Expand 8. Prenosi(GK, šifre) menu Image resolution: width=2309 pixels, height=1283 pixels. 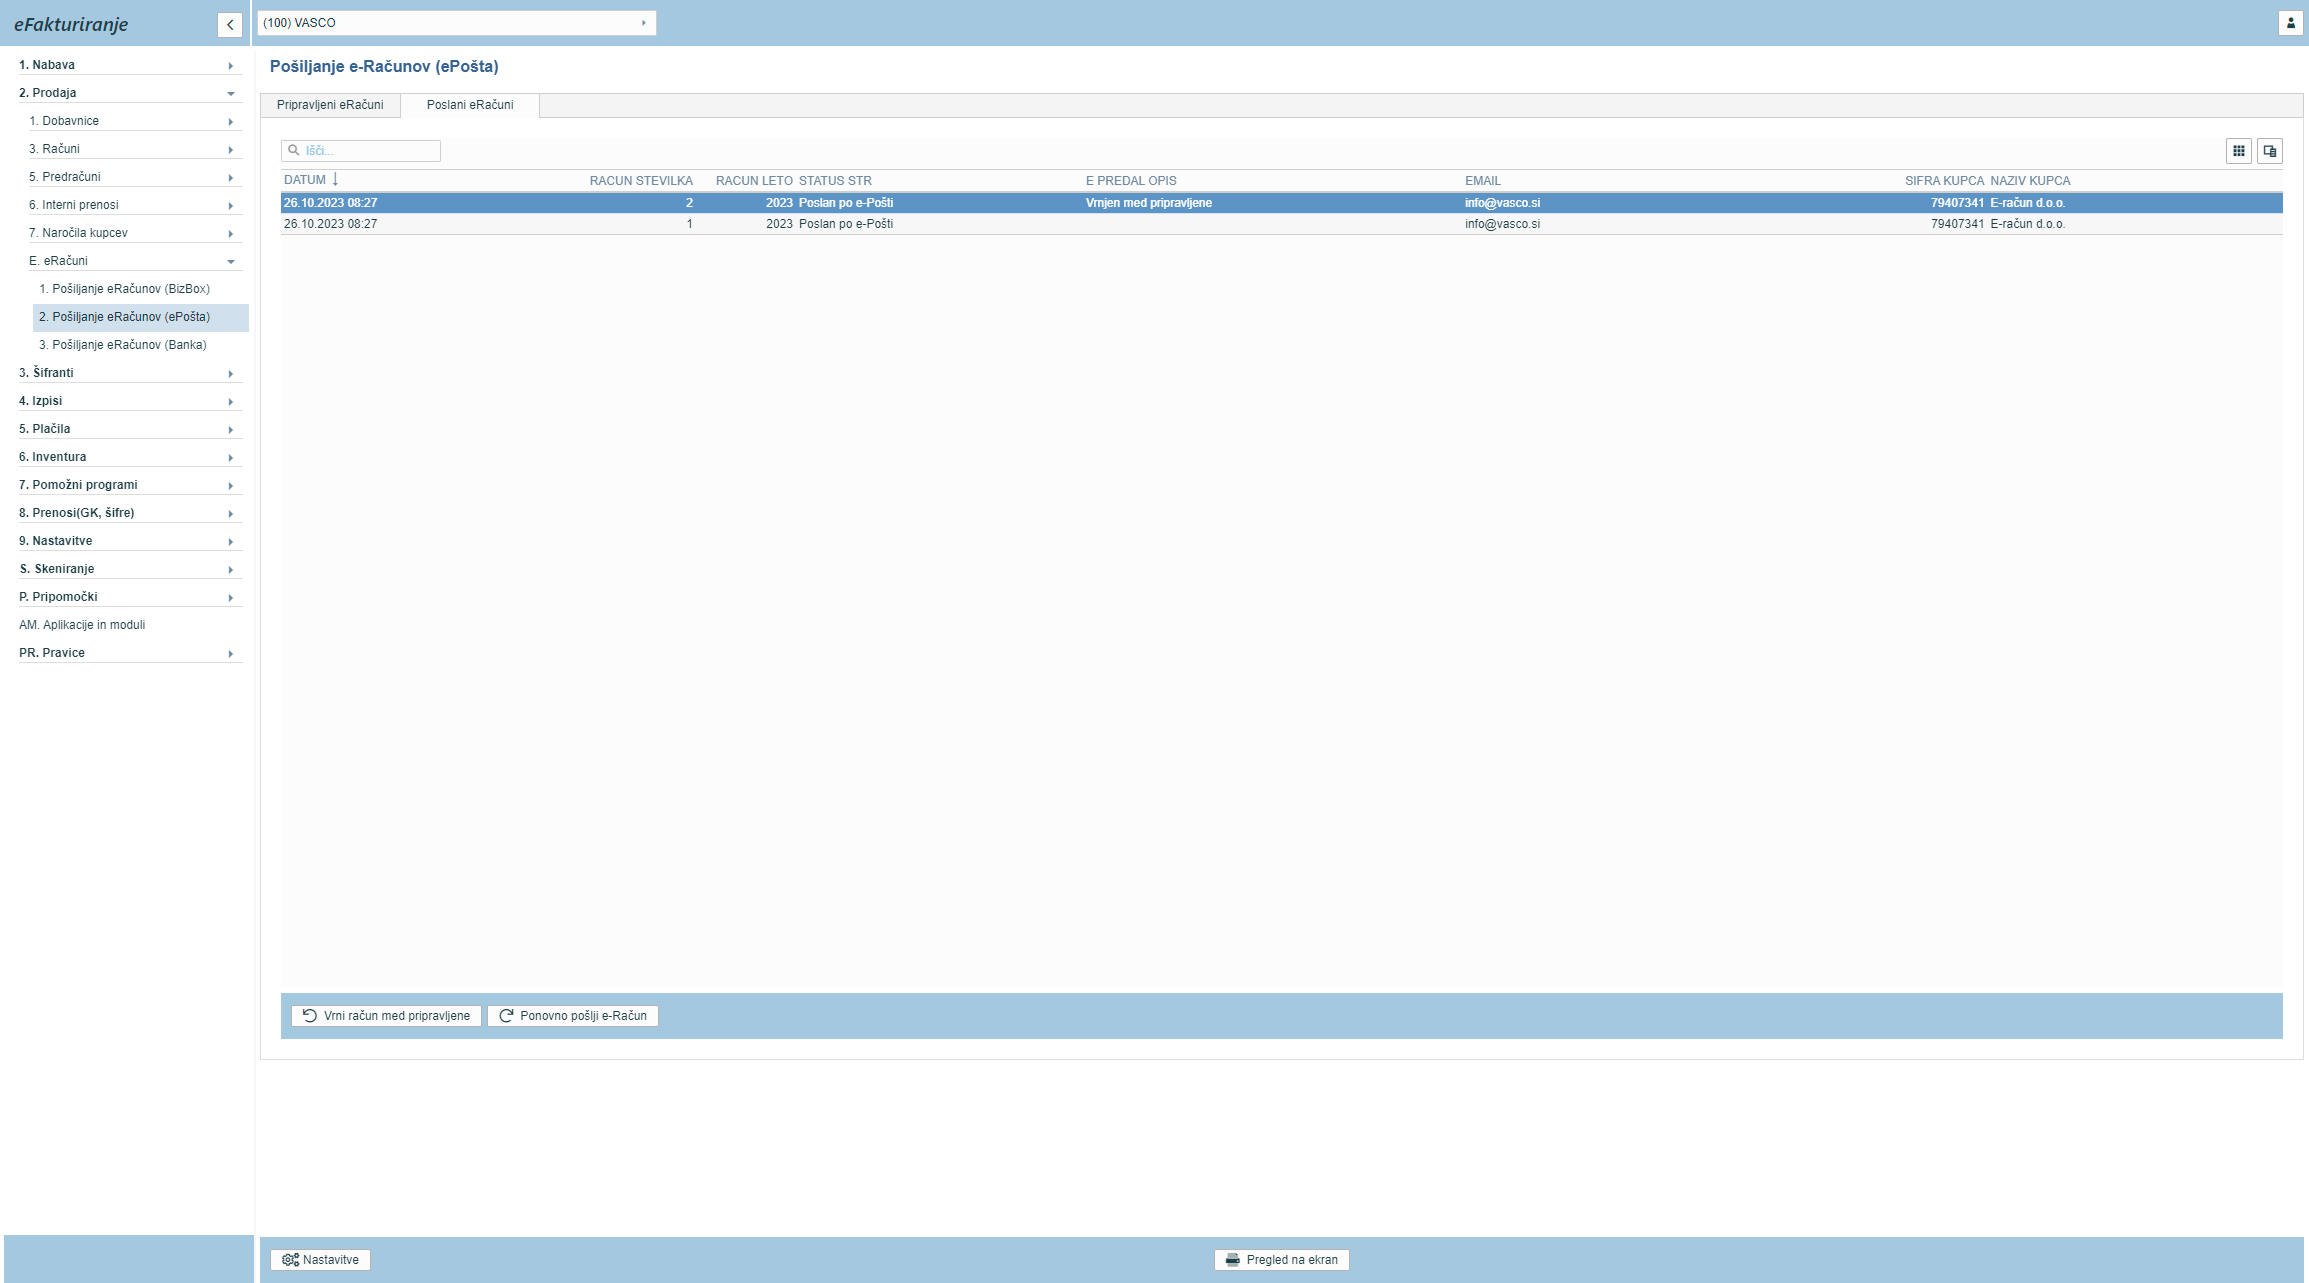pos(130,513)
